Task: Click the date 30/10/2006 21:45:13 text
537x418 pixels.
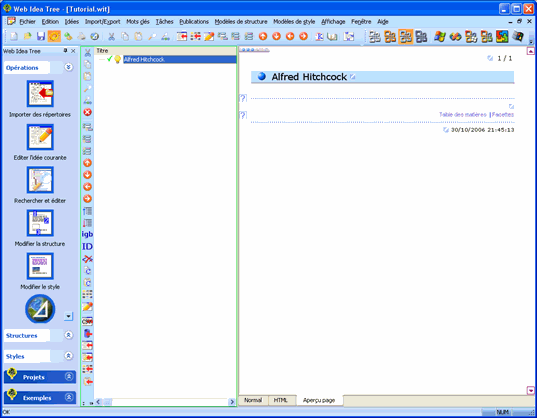Action: (x=482, y=130)
